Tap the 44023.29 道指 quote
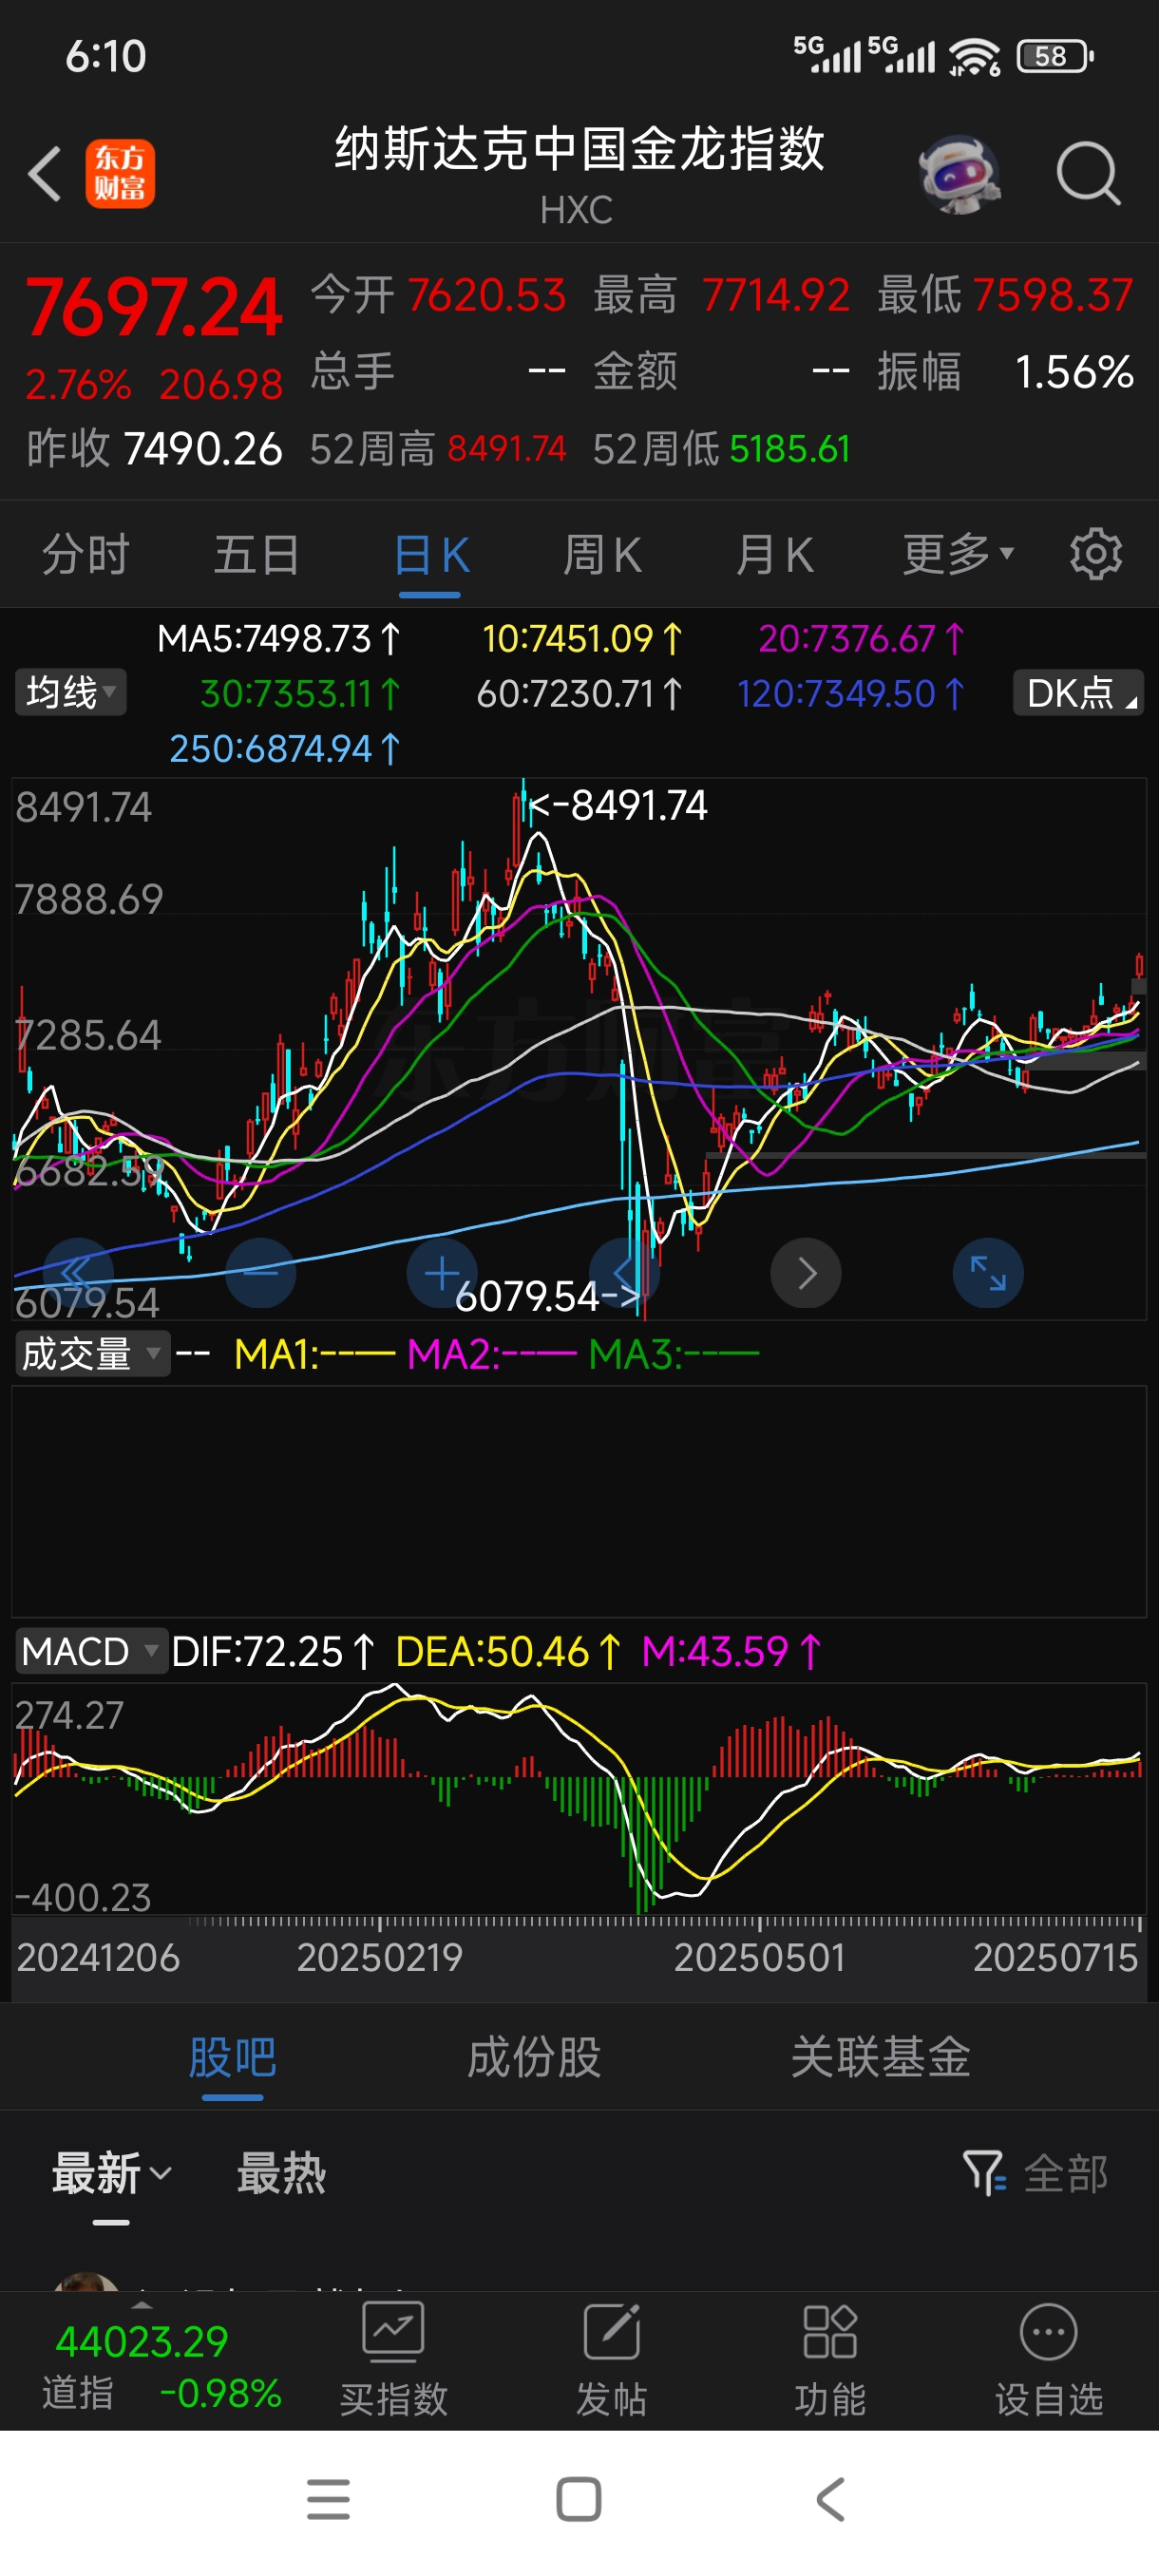Screen dimensions: 1159x2576 (x=142, y=2341)
